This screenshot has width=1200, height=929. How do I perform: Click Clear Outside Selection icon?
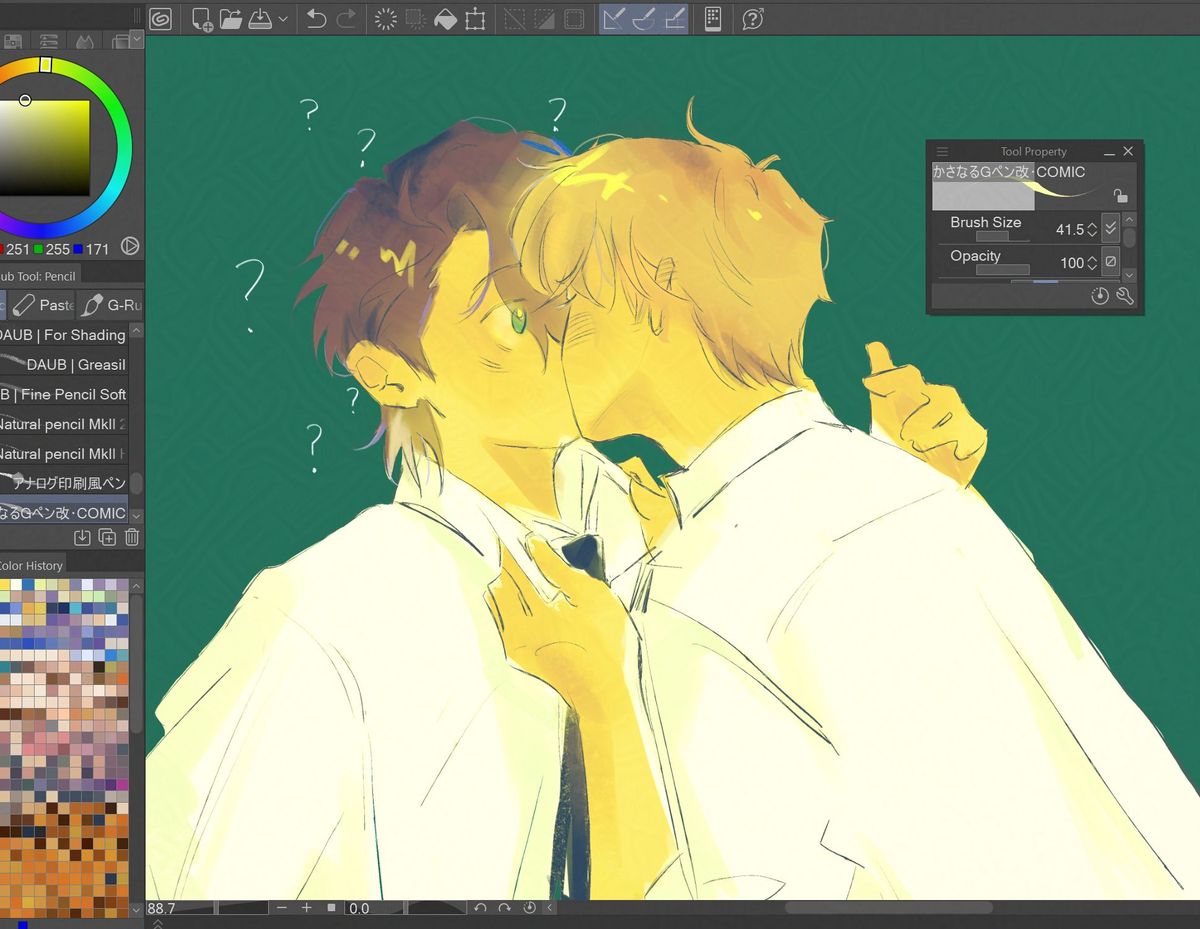tap(416, 18)
